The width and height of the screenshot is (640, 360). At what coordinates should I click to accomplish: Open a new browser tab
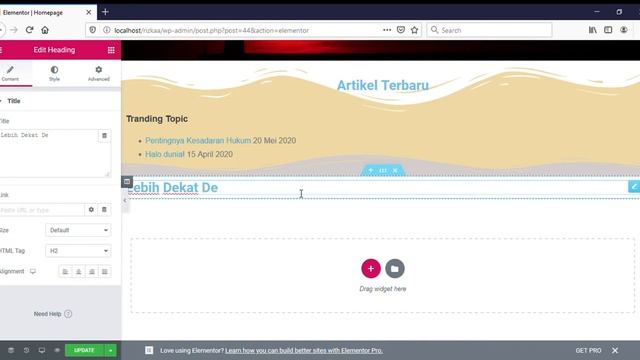[x=105, y=12]
